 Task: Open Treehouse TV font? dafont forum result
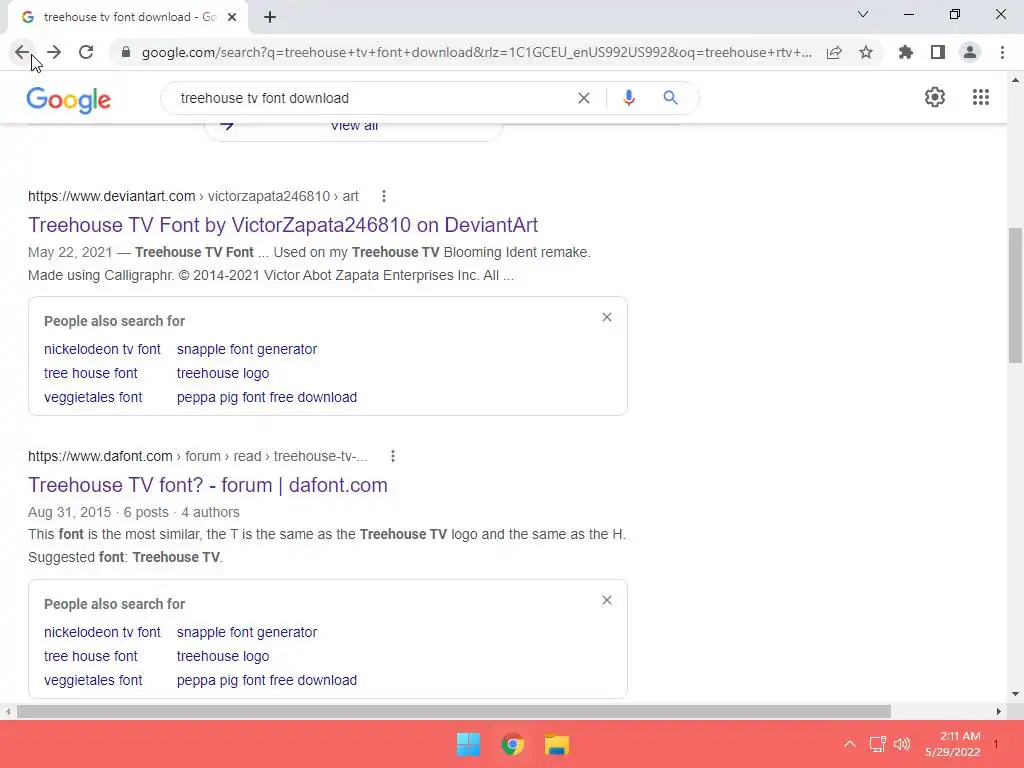coord(208,485)
